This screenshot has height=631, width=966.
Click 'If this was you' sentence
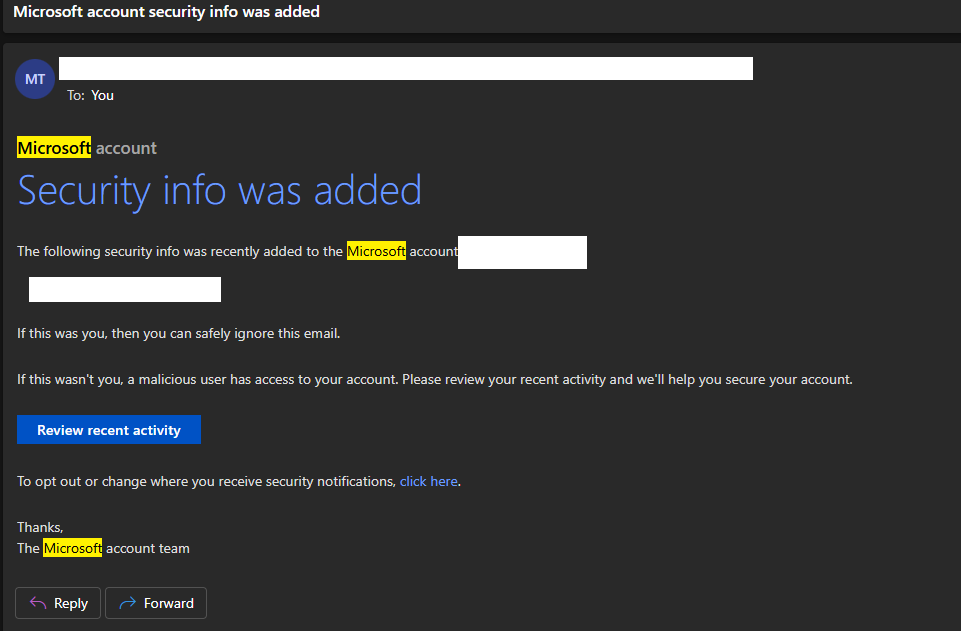point(179,333)
